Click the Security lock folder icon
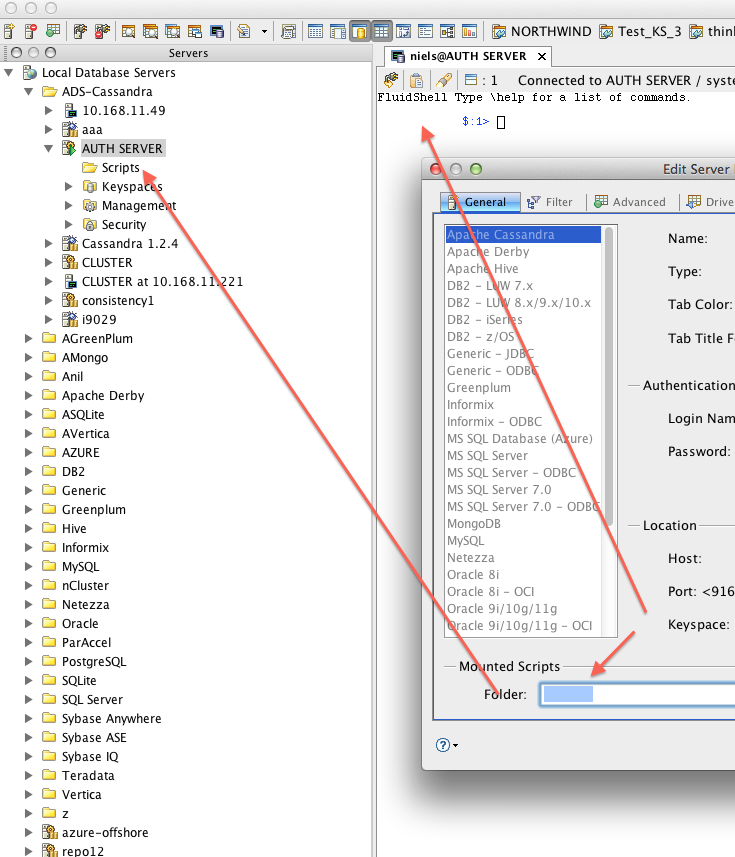 coord(90,225)
